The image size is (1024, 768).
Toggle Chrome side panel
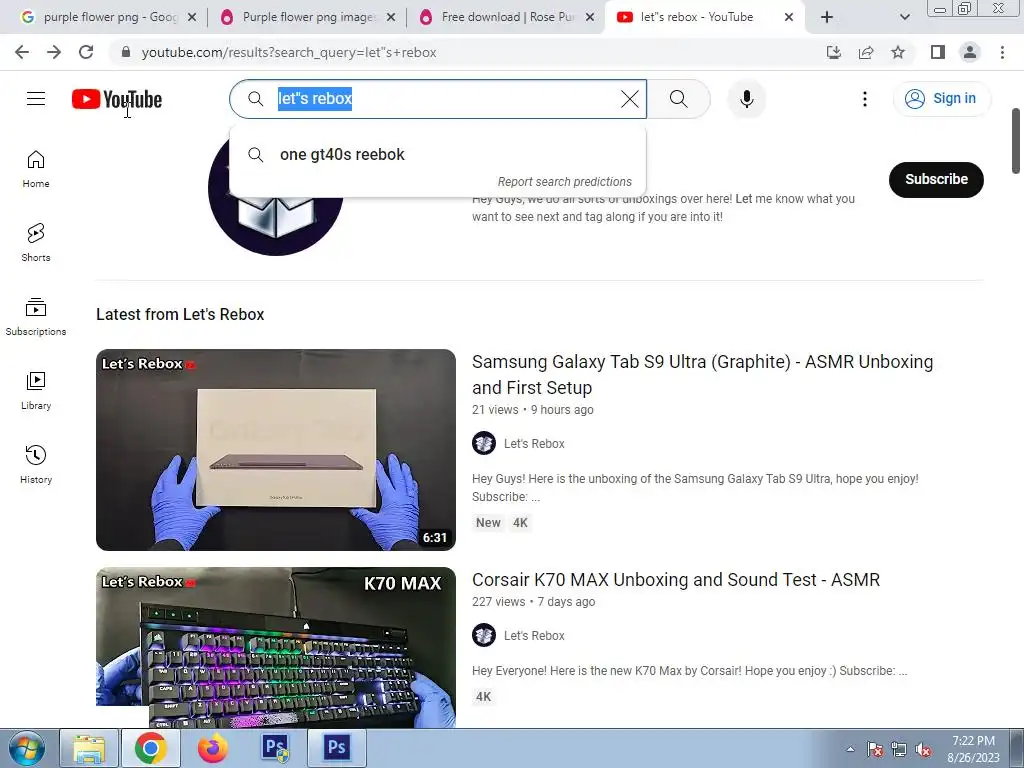(938, 52)
